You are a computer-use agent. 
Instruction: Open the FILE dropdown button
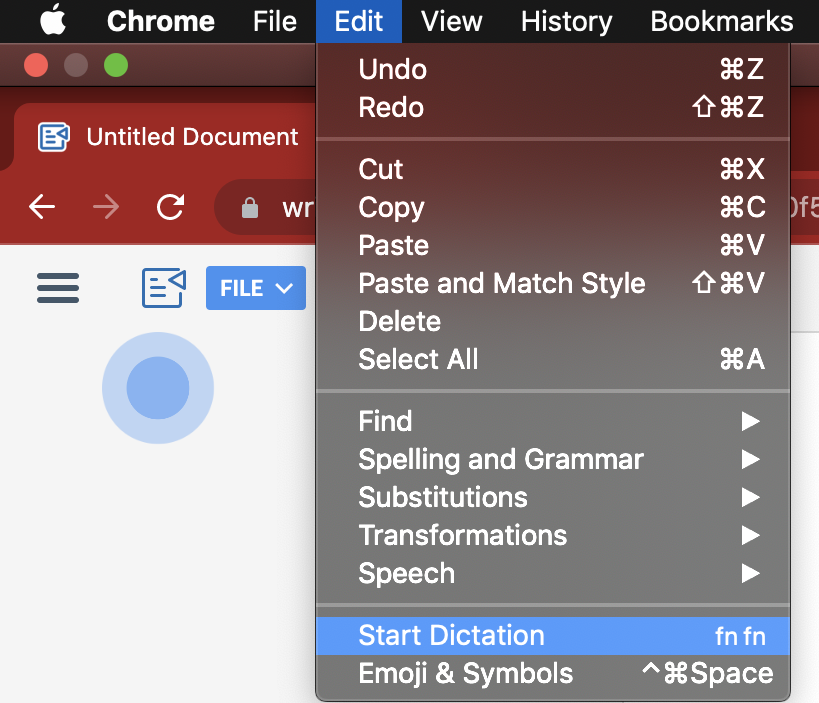point(256,288)
